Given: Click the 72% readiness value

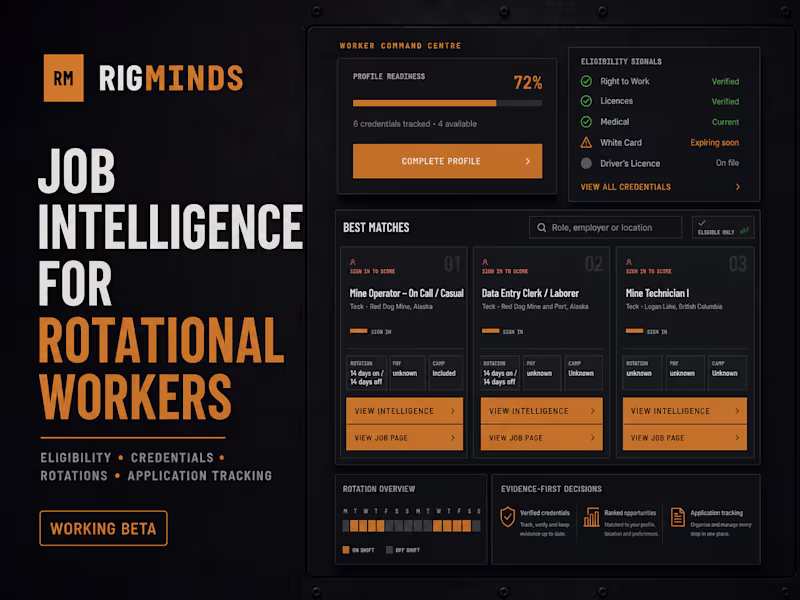Looking at the screenshot, I should pyautogui.click(x=528, y=83).
